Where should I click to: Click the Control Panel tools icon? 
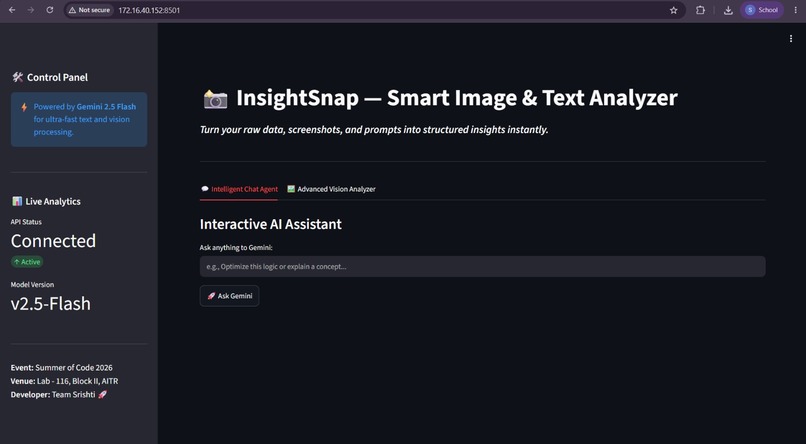pyautogui.click(x=17, y=77)
